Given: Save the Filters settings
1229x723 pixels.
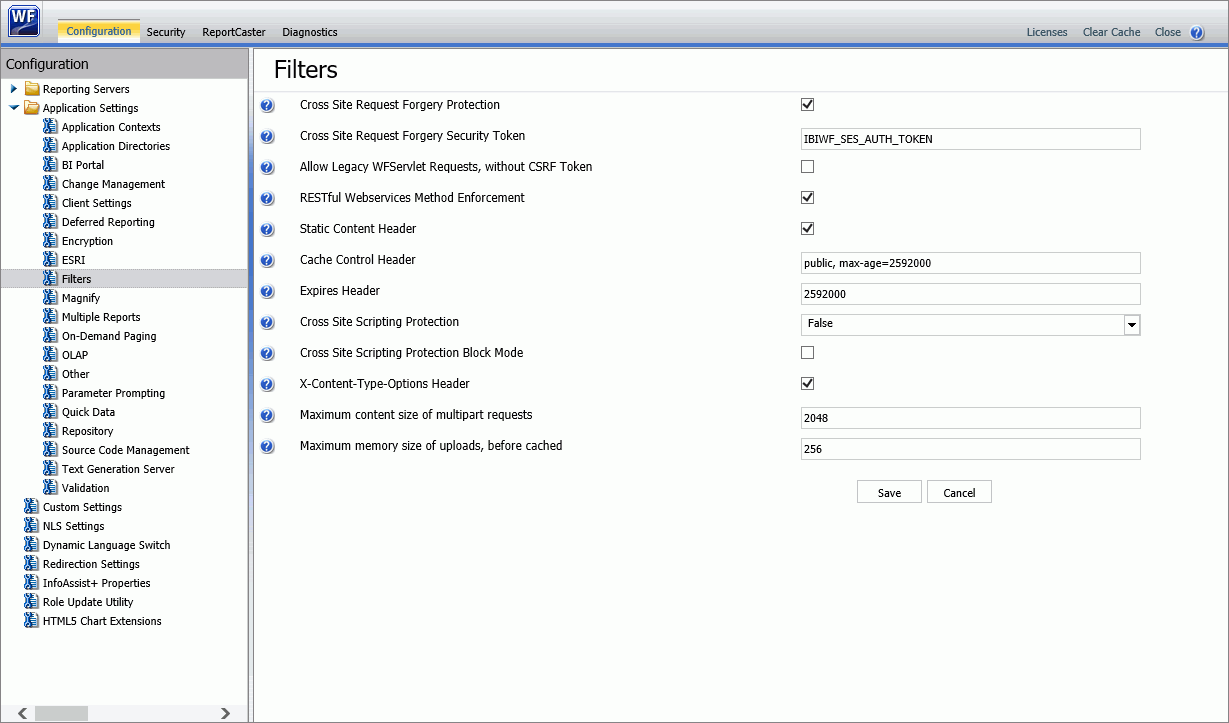Looking at the screenshot, I should [x=889, y=492].
